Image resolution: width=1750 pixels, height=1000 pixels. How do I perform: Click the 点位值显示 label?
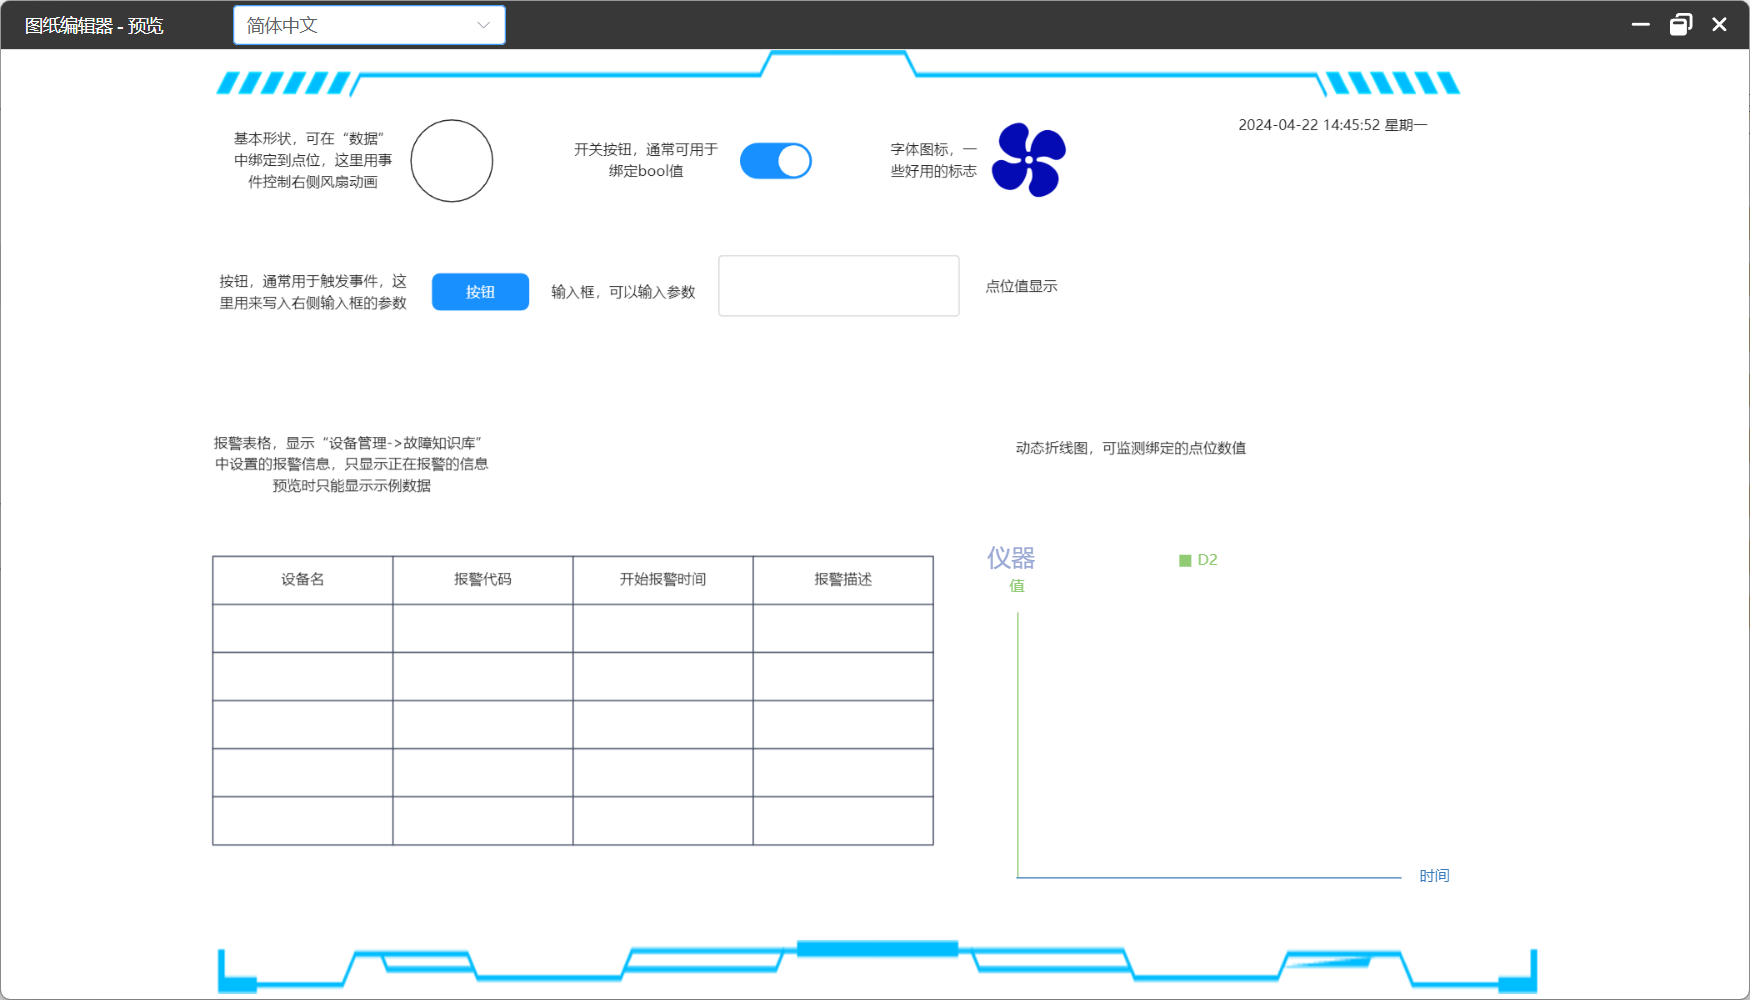click(x=1021, y=286)
